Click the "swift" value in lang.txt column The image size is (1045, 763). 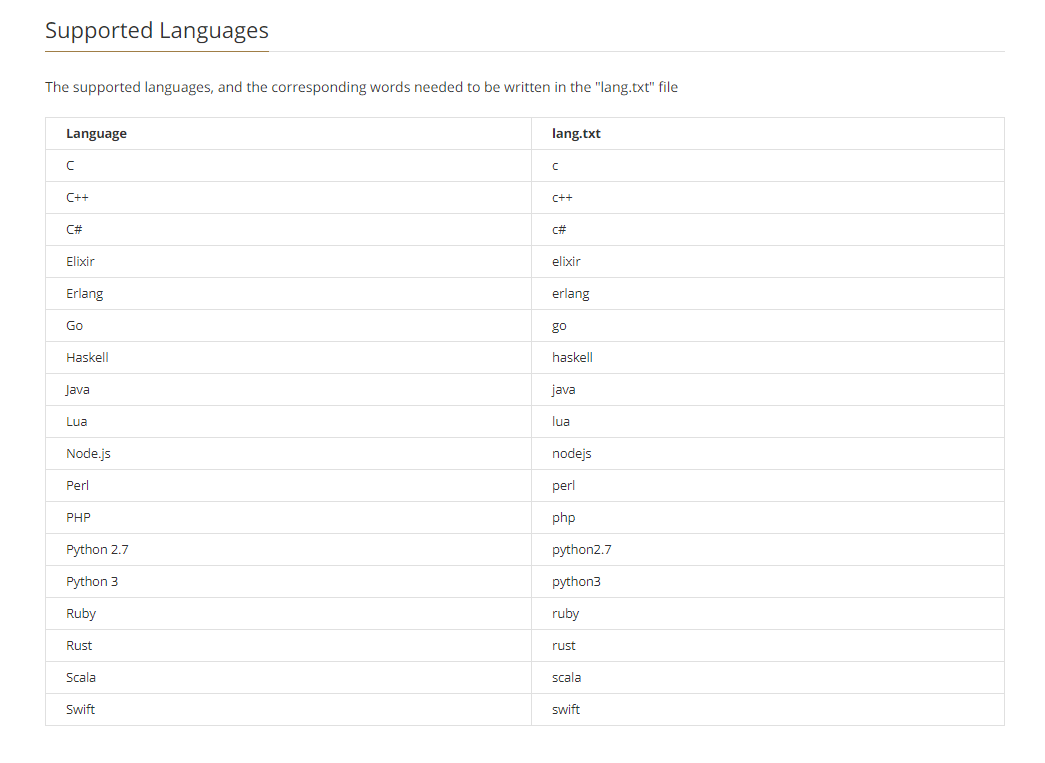566,710
